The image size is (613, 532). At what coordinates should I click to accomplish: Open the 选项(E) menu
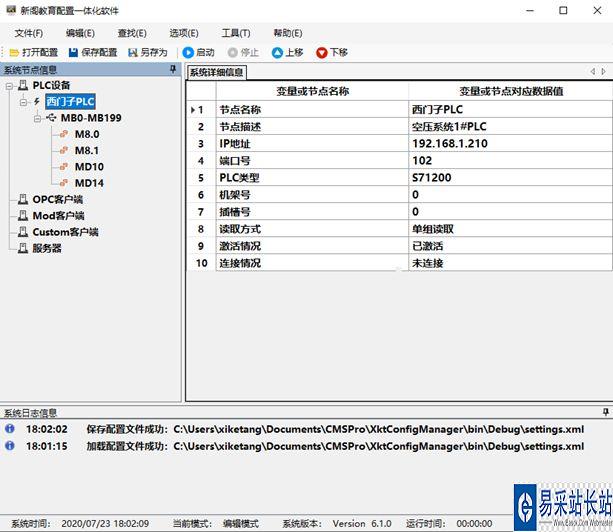click(183, 33)
